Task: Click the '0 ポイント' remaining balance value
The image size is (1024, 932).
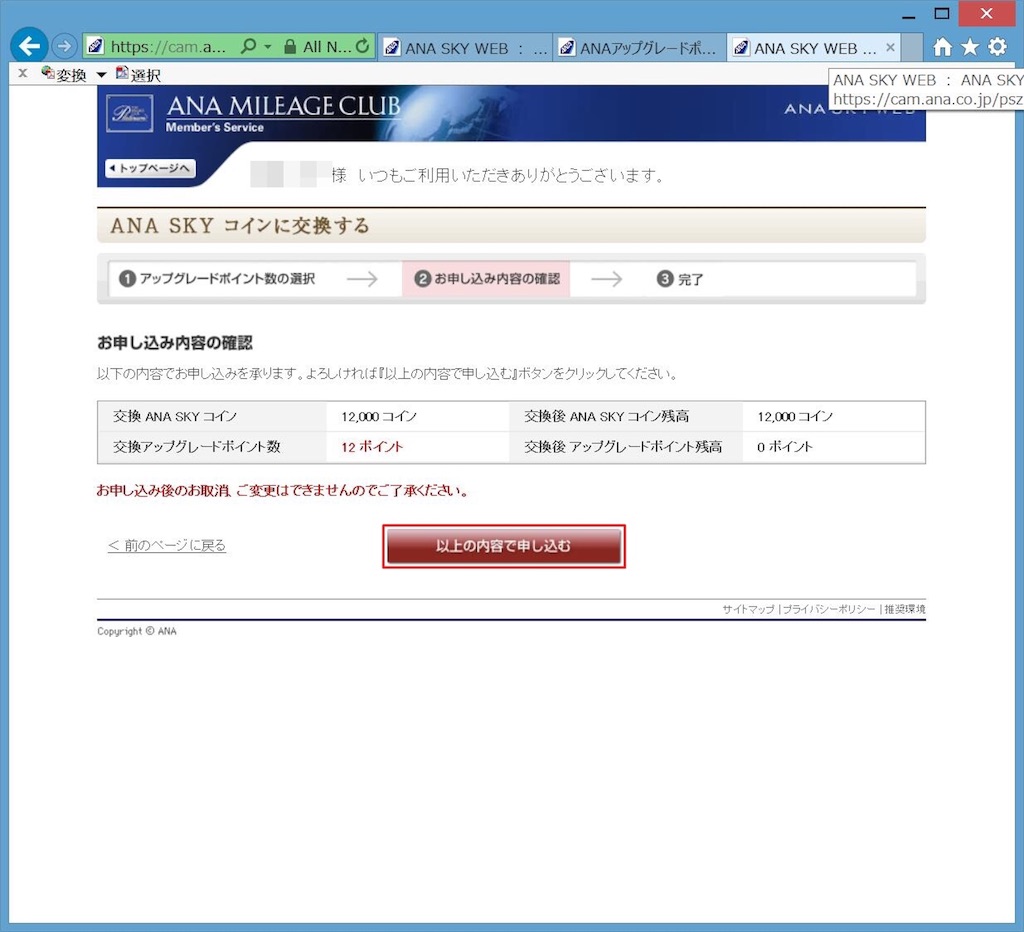Action: (x=784, y=447)
